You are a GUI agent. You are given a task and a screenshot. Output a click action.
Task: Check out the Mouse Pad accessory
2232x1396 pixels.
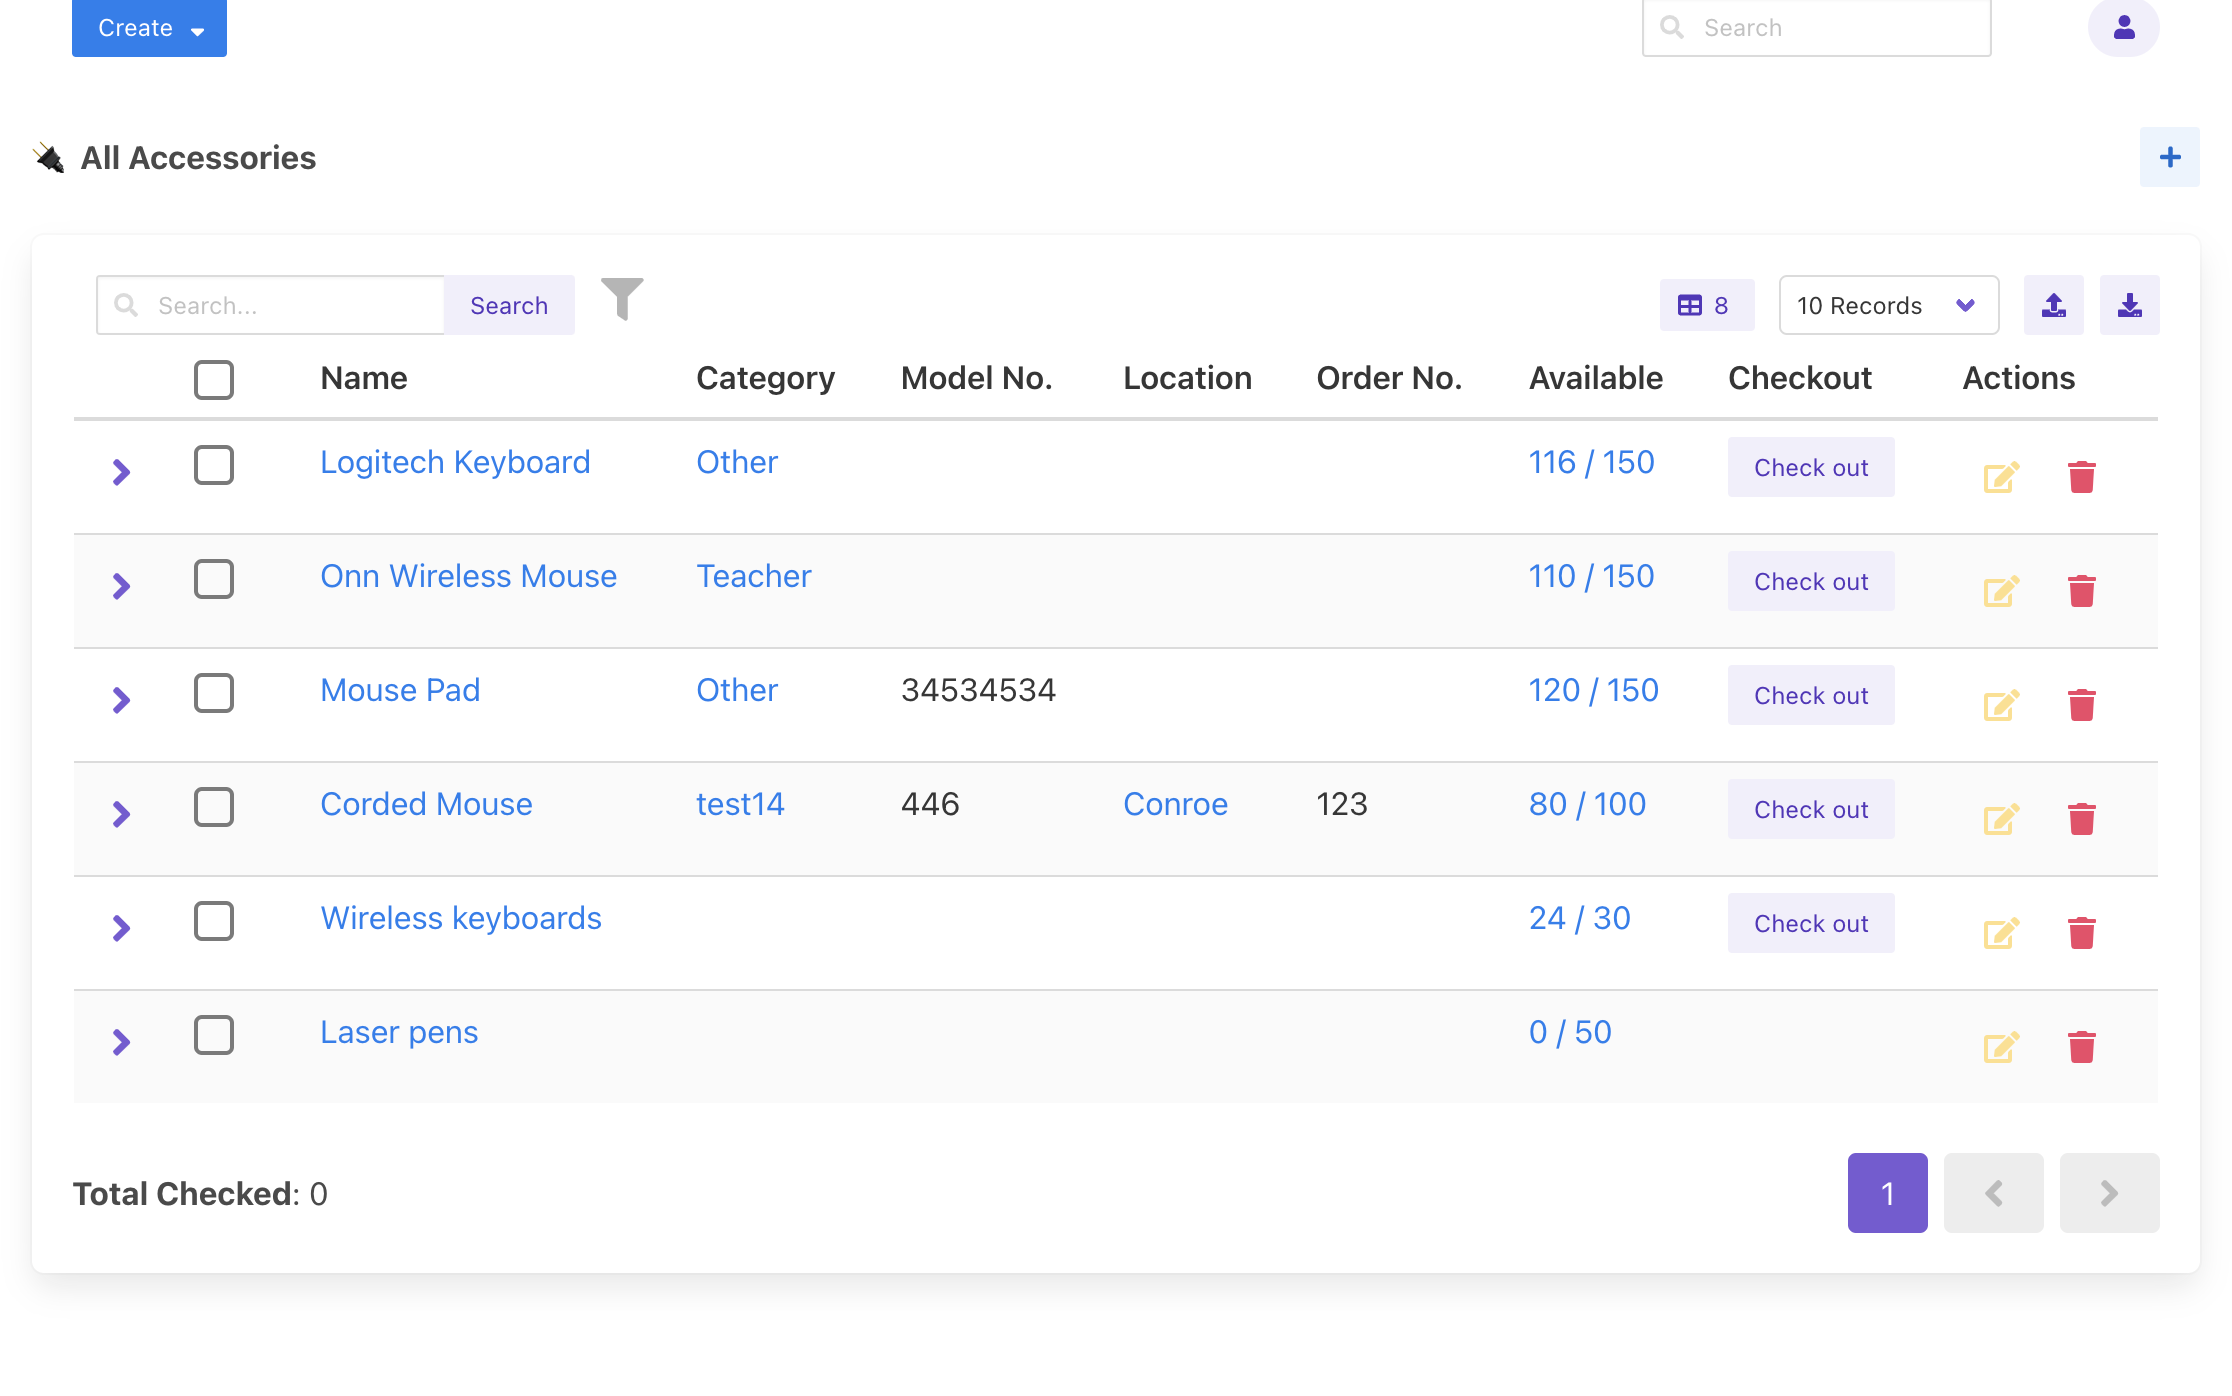pos(1810,695)
